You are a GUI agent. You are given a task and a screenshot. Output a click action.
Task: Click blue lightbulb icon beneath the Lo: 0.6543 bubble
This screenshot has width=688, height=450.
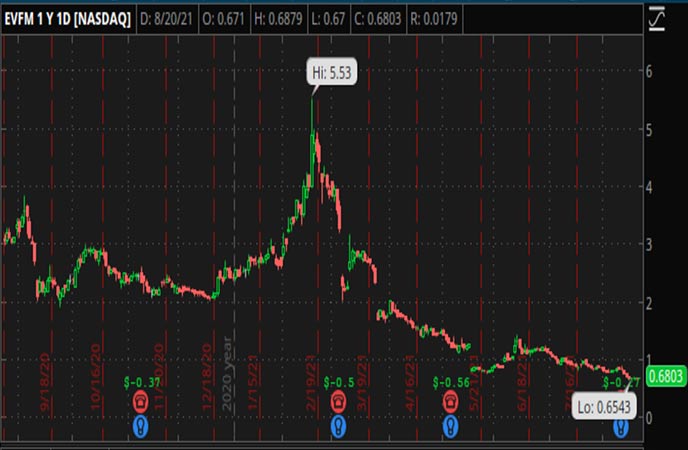[x=621, y=428]
